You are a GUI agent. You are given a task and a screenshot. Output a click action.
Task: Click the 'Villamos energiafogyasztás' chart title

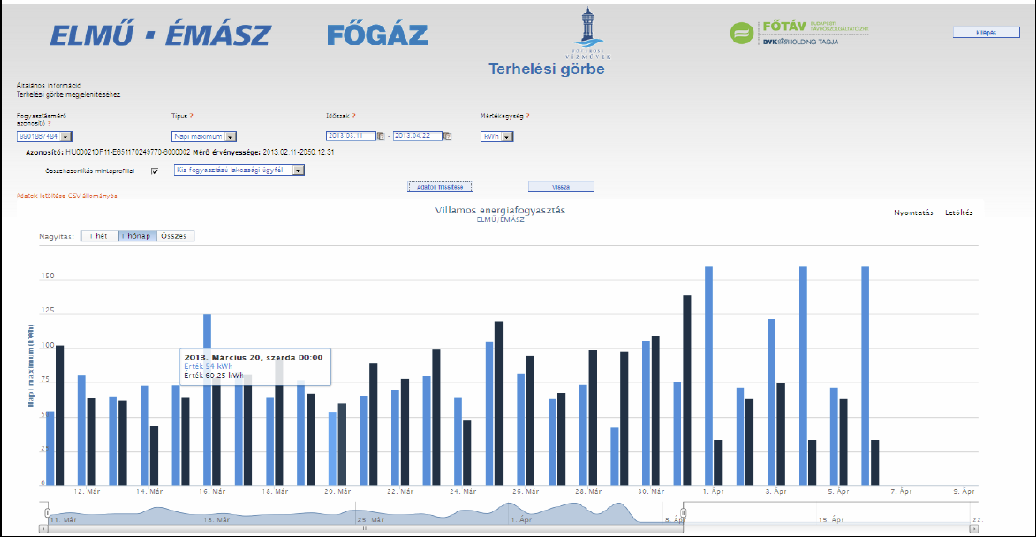[x=500, y=210]
